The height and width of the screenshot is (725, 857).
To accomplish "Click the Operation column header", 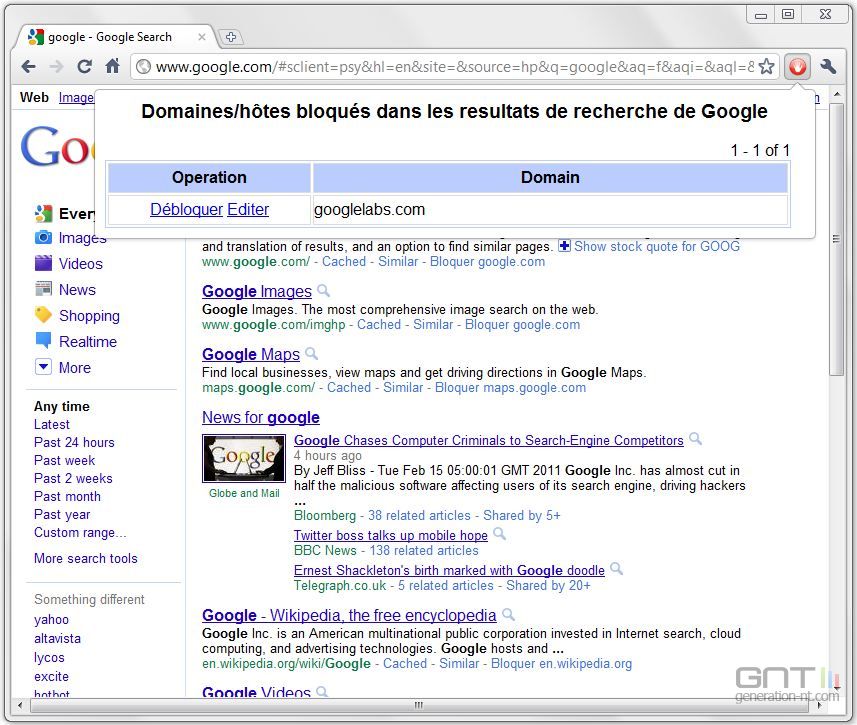I will pyautogui.click(x=209, y=177).
